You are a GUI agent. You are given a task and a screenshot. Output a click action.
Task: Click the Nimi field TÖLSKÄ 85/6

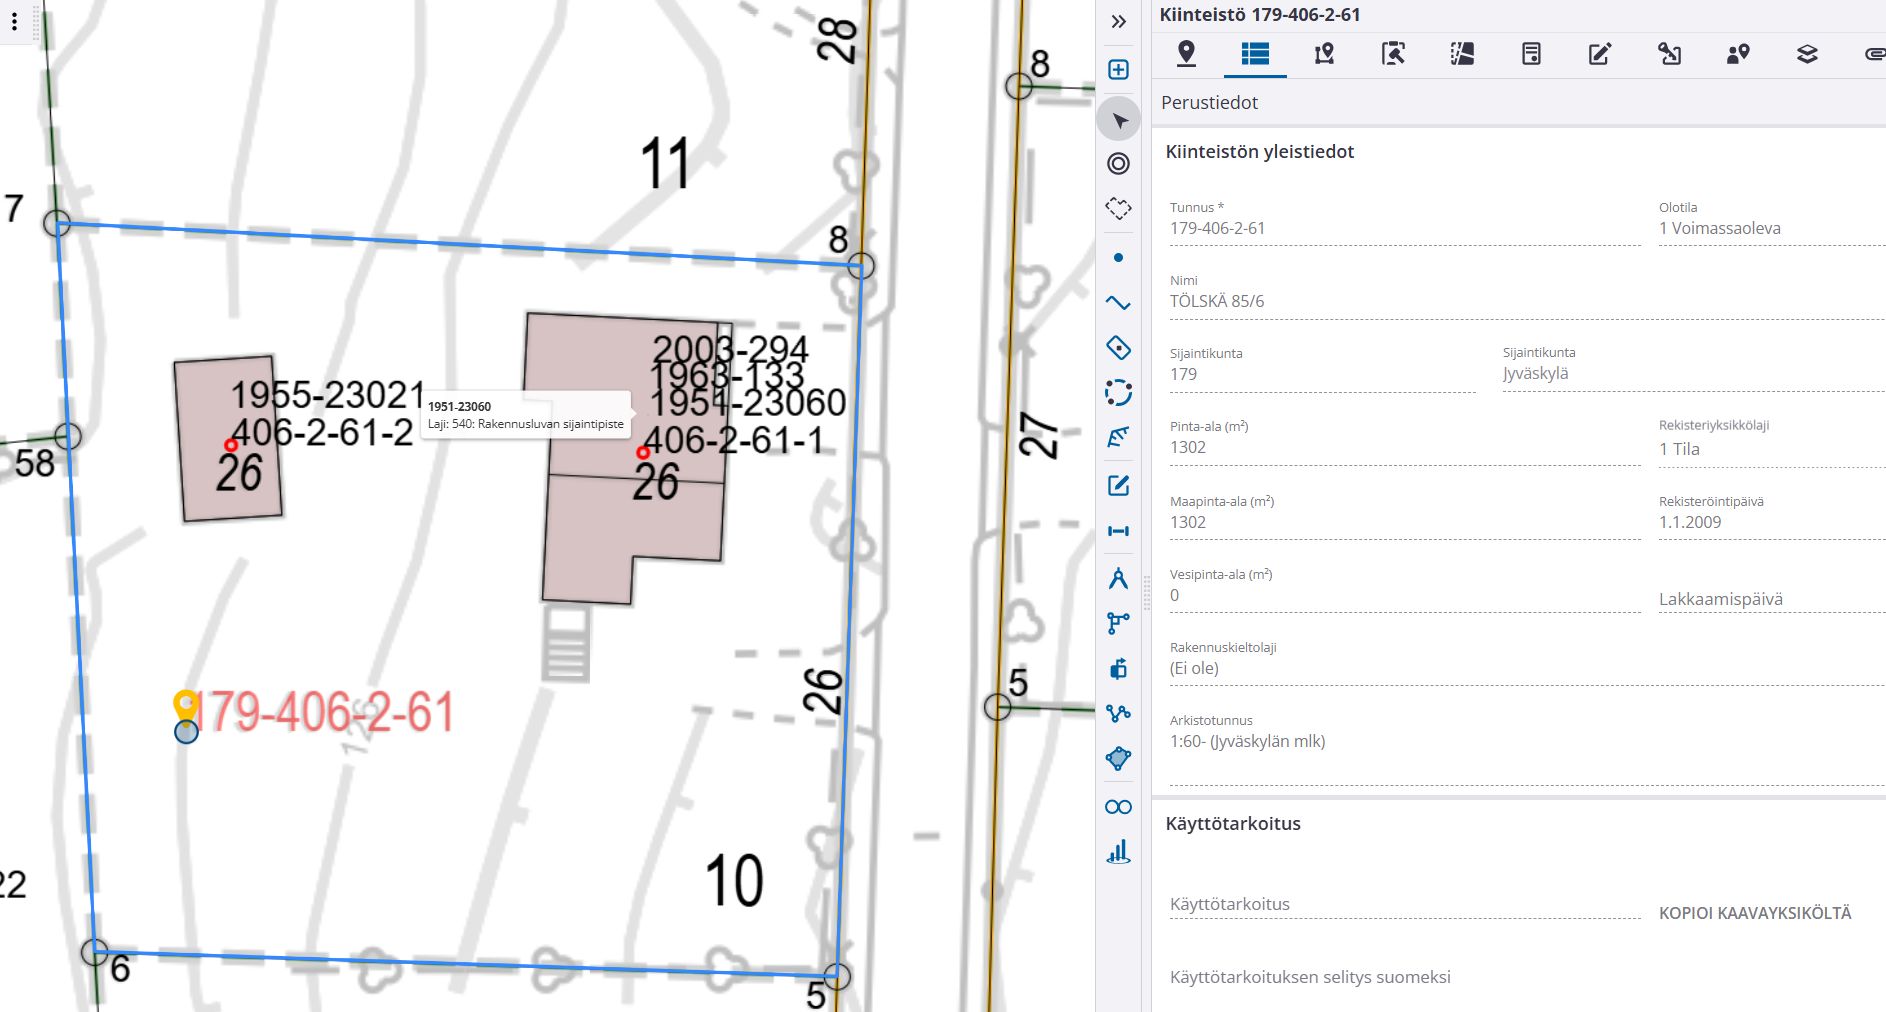click(1527, 301)
